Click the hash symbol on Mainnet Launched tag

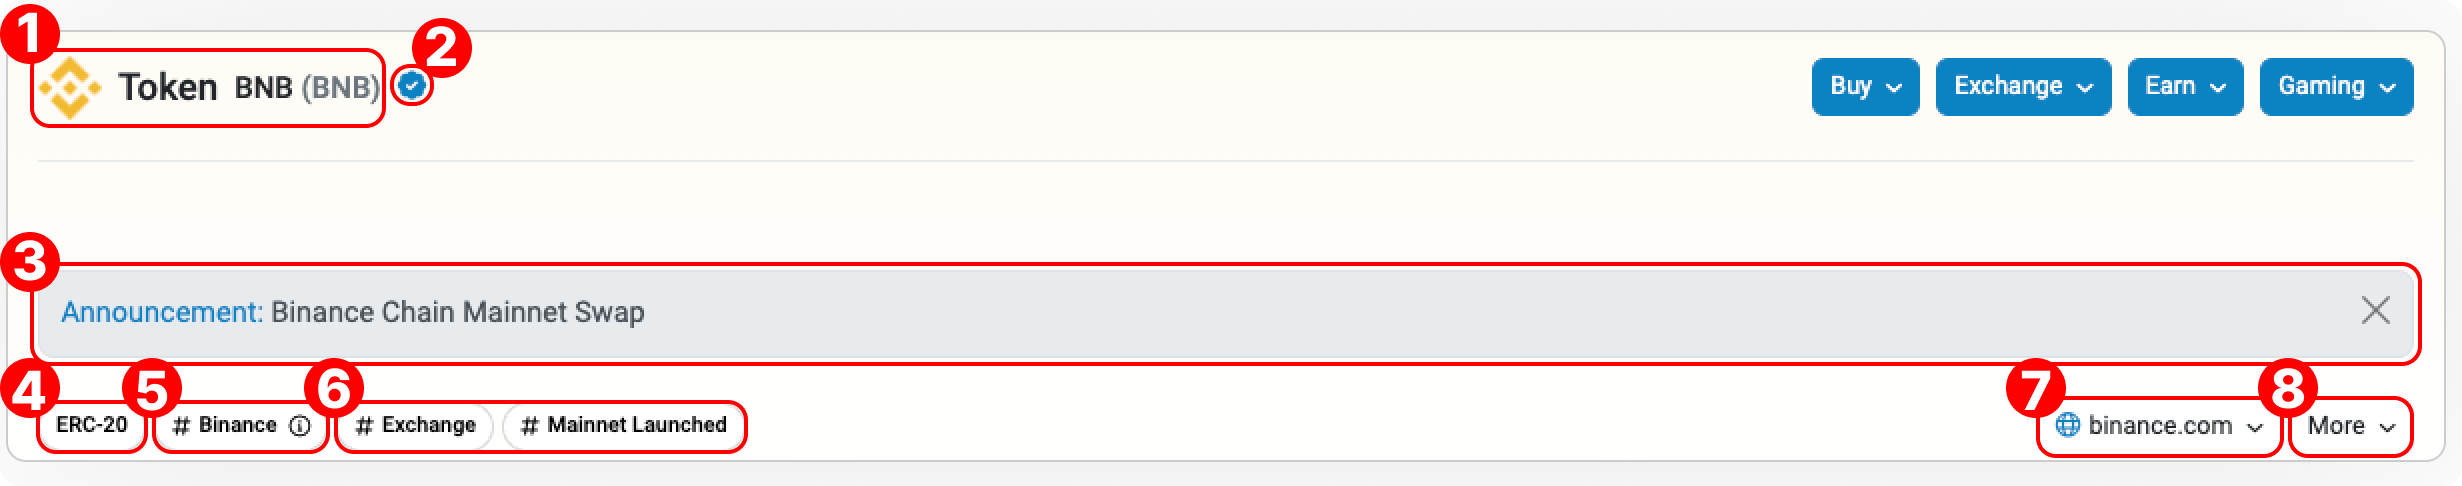[530, 426]
